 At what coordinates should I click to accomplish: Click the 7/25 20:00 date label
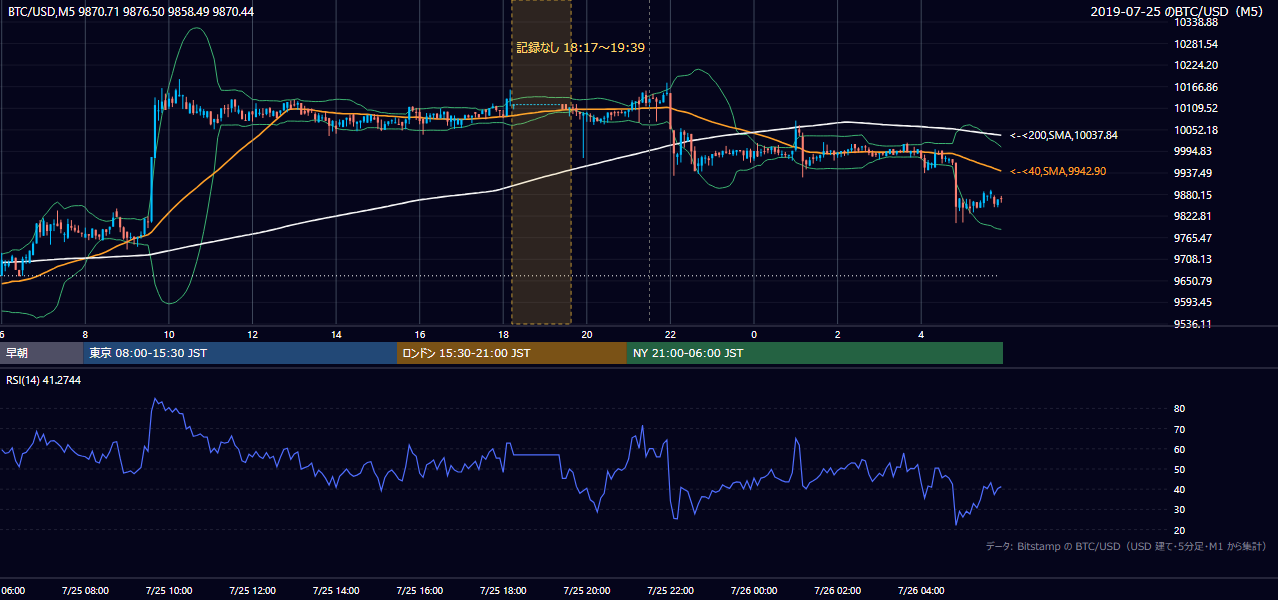pos(587,591)
